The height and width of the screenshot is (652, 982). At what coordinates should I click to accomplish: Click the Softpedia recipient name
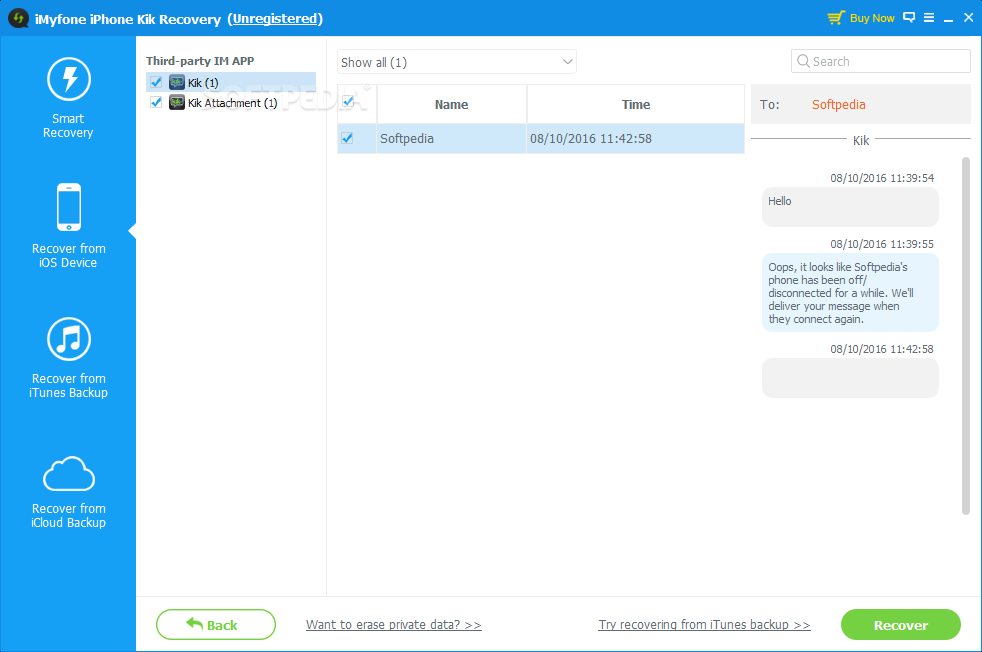(x=839, y=105)
